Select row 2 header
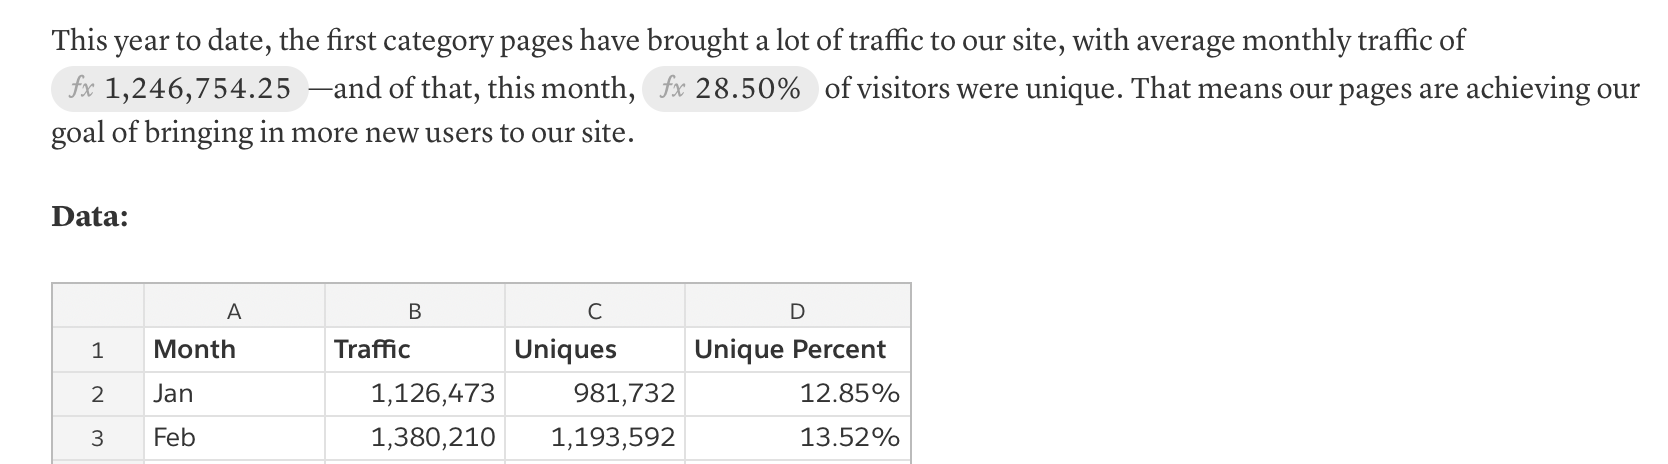 point(97,394)
